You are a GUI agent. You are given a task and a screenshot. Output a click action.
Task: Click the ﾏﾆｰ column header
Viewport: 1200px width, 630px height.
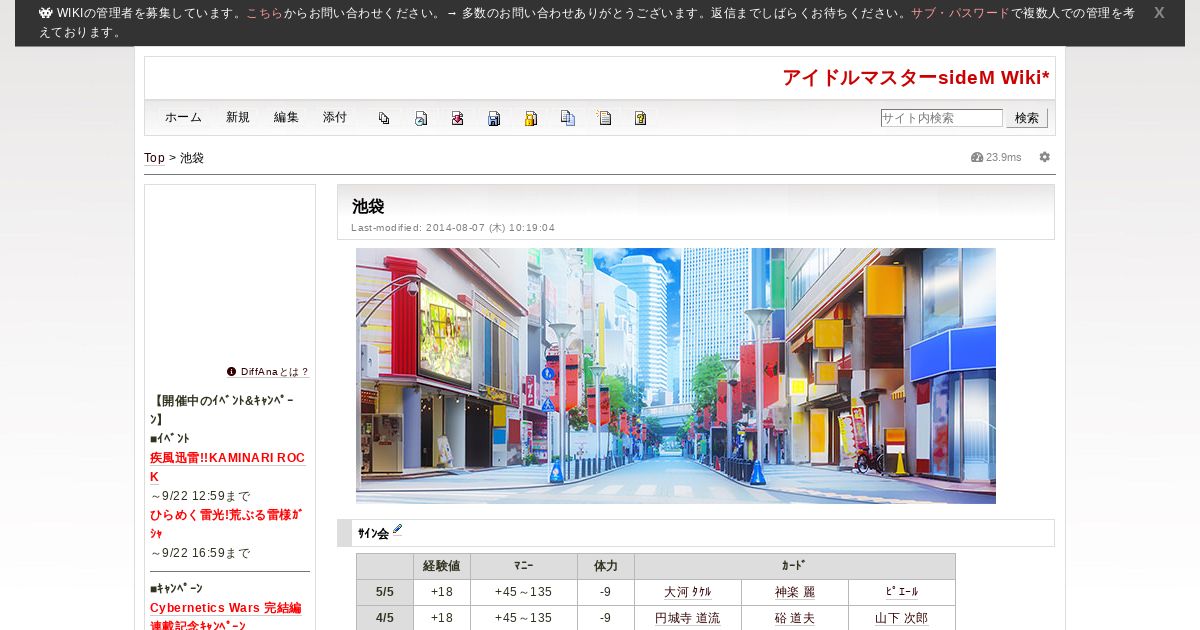click(x=524, y=566)
